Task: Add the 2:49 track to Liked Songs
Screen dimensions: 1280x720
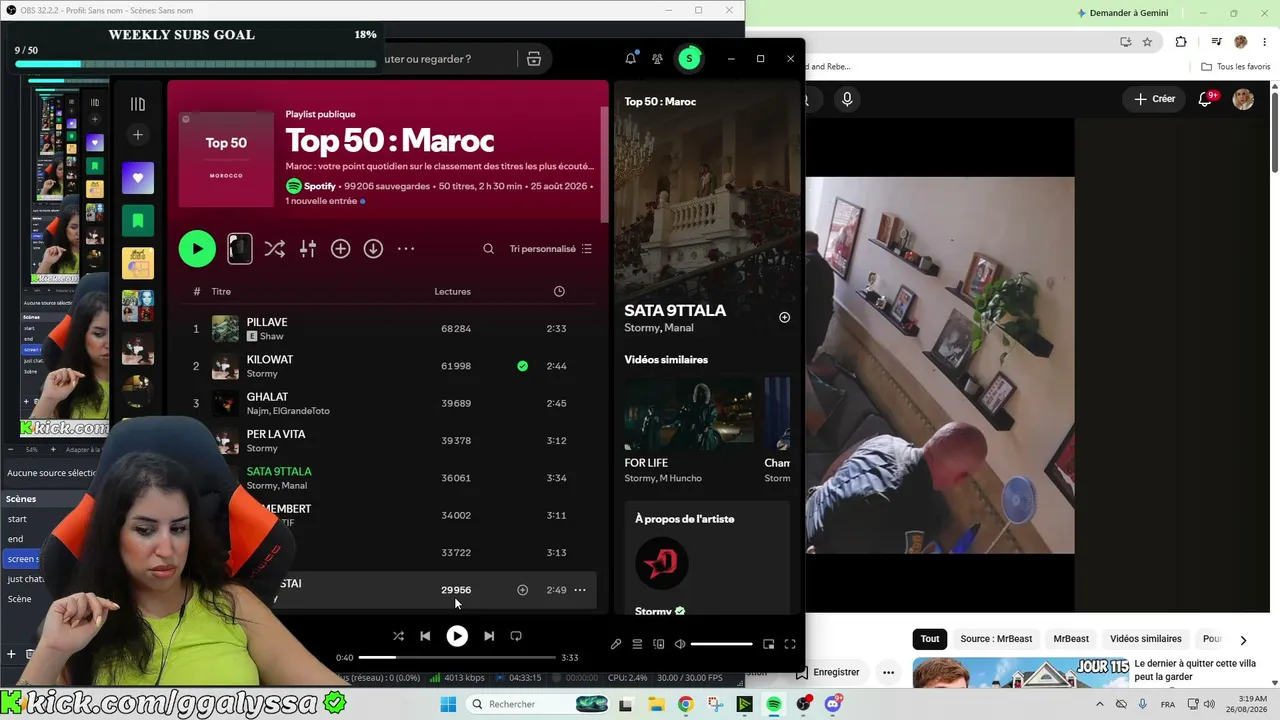Action: 522,590
